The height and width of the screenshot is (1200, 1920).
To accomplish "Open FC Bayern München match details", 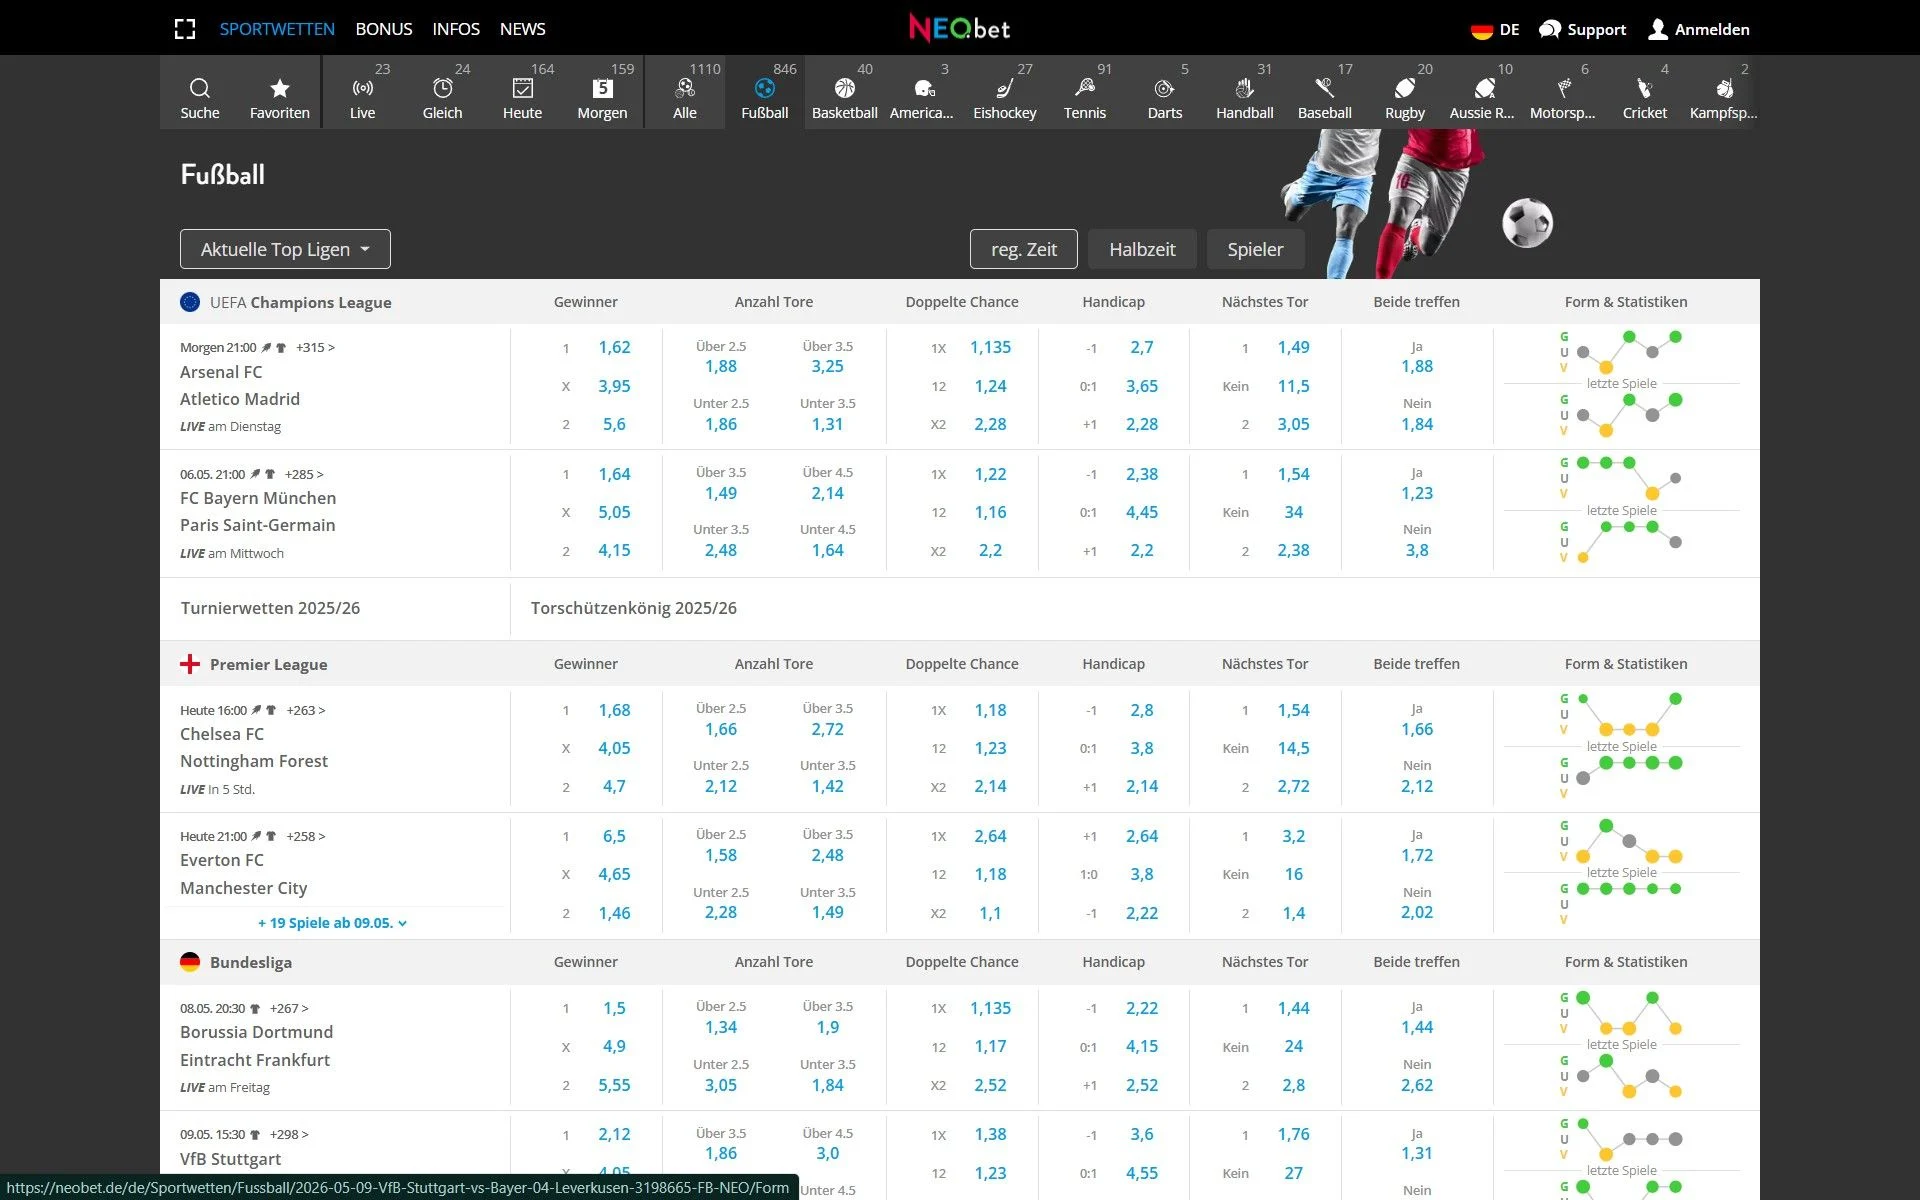I will pyautogui.click(x=258, y=498).
